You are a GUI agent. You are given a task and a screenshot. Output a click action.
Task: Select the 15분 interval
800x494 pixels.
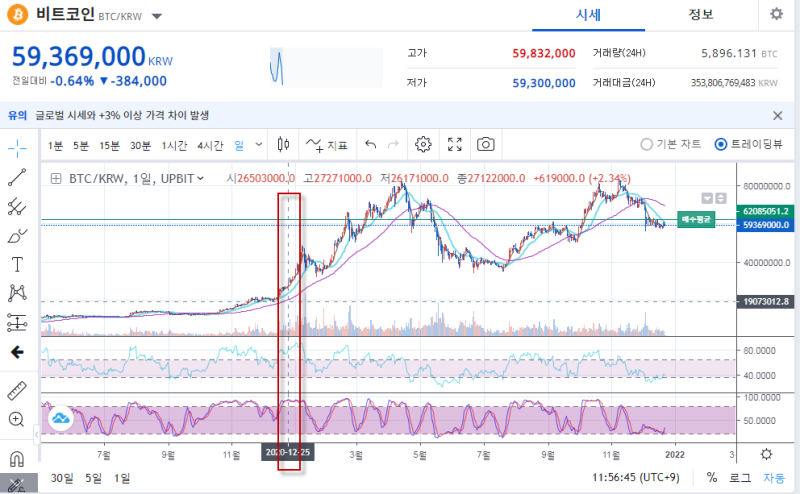tap(109, 145)
